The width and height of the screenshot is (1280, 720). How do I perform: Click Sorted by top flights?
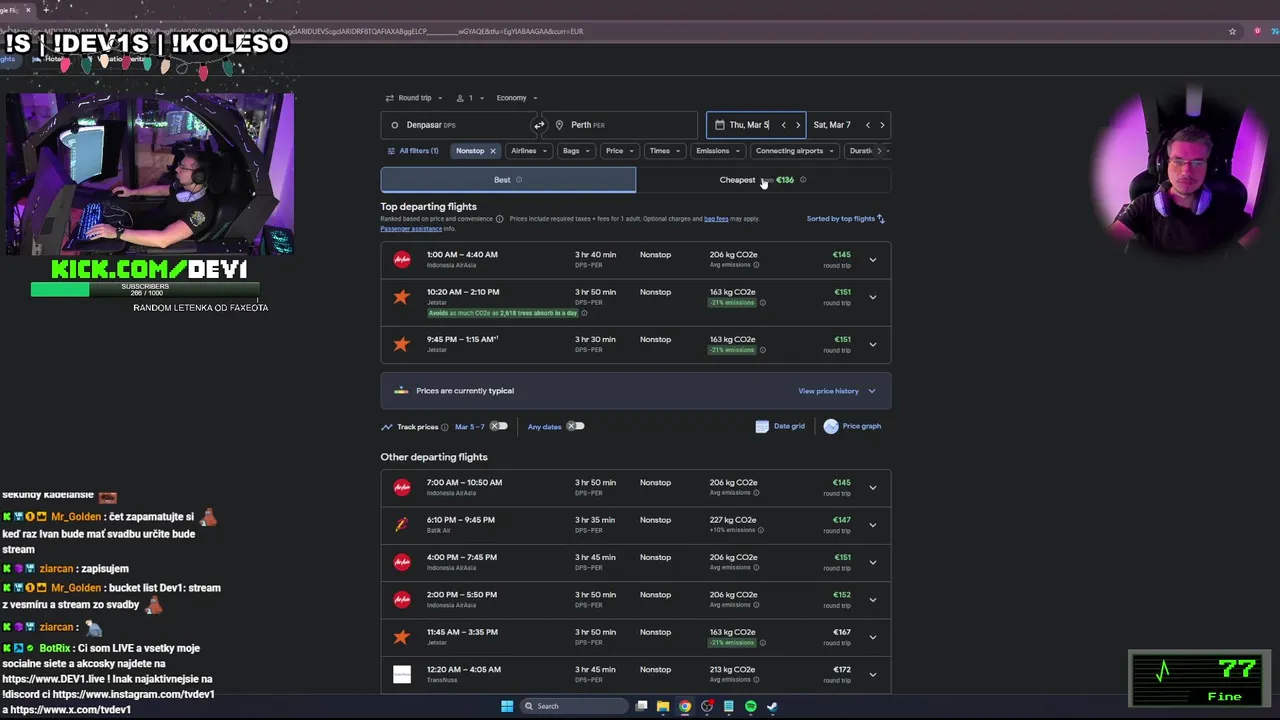click(x=846, y=219)
